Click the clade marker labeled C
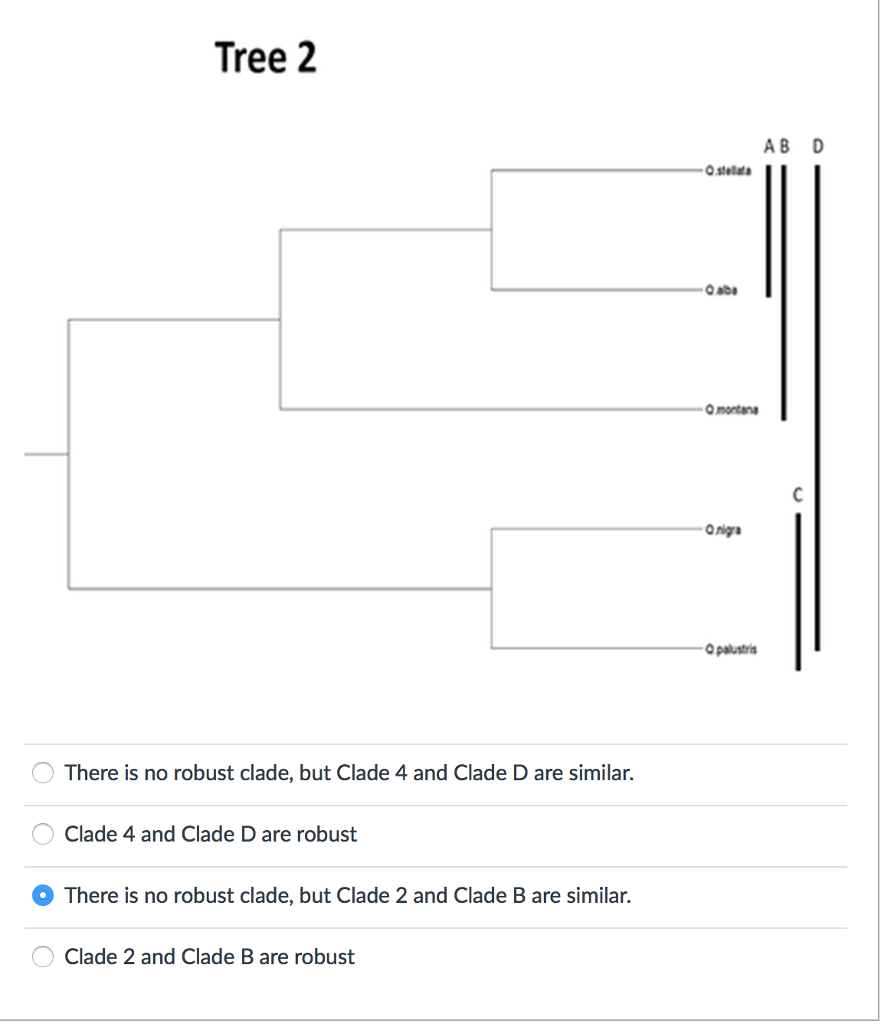881x1024 pixels. click(798, 493)
